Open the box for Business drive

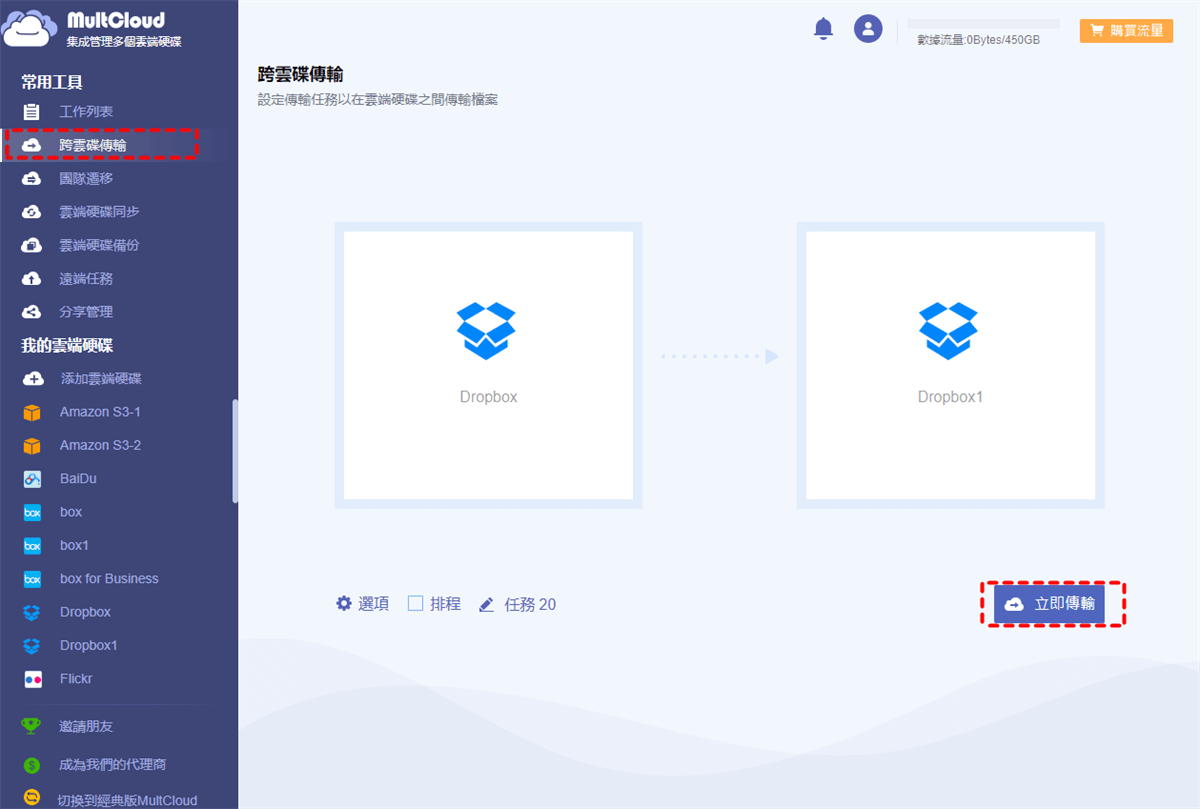pos(109,579)
